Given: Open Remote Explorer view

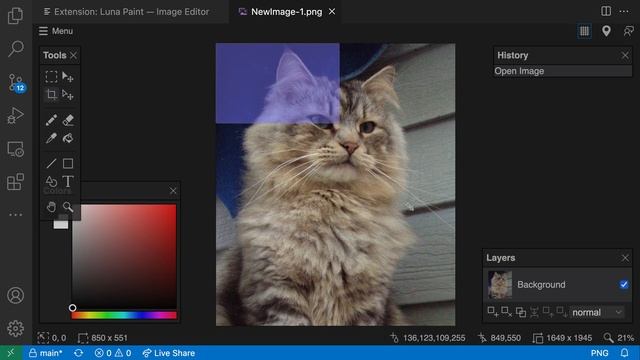Looking at the screenshot, I should (x=16, y=149).
